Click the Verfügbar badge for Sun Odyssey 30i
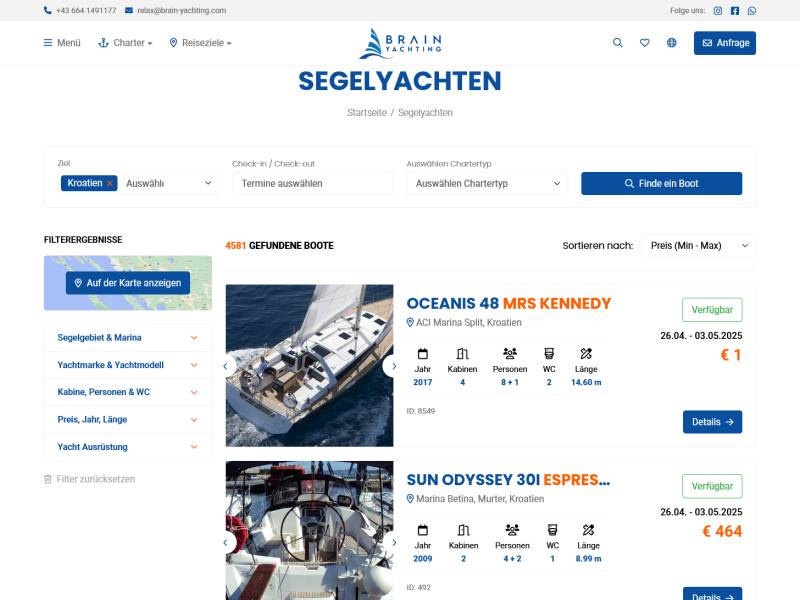The width and height of the screenshot is (800, 600). coord(712,486)
